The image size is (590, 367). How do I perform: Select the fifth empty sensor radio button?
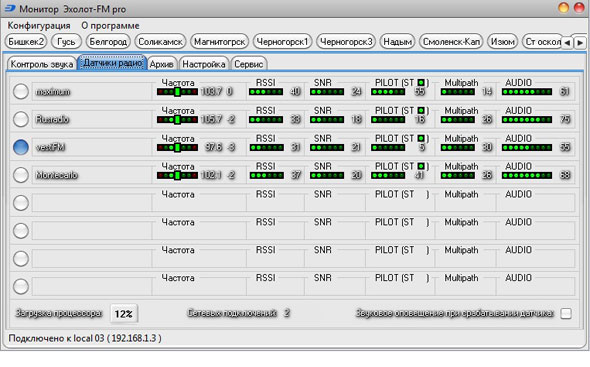pos(21,203)
